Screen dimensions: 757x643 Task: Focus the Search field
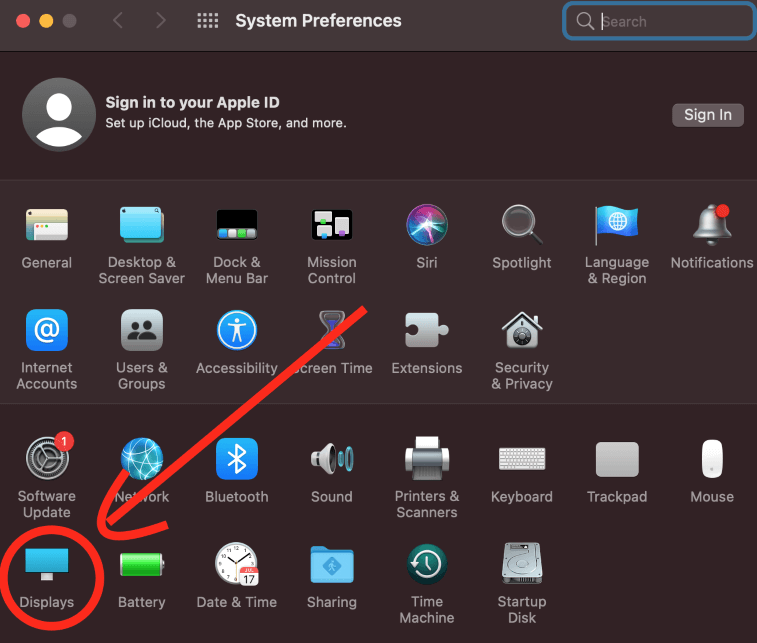(x=659, y=21)
